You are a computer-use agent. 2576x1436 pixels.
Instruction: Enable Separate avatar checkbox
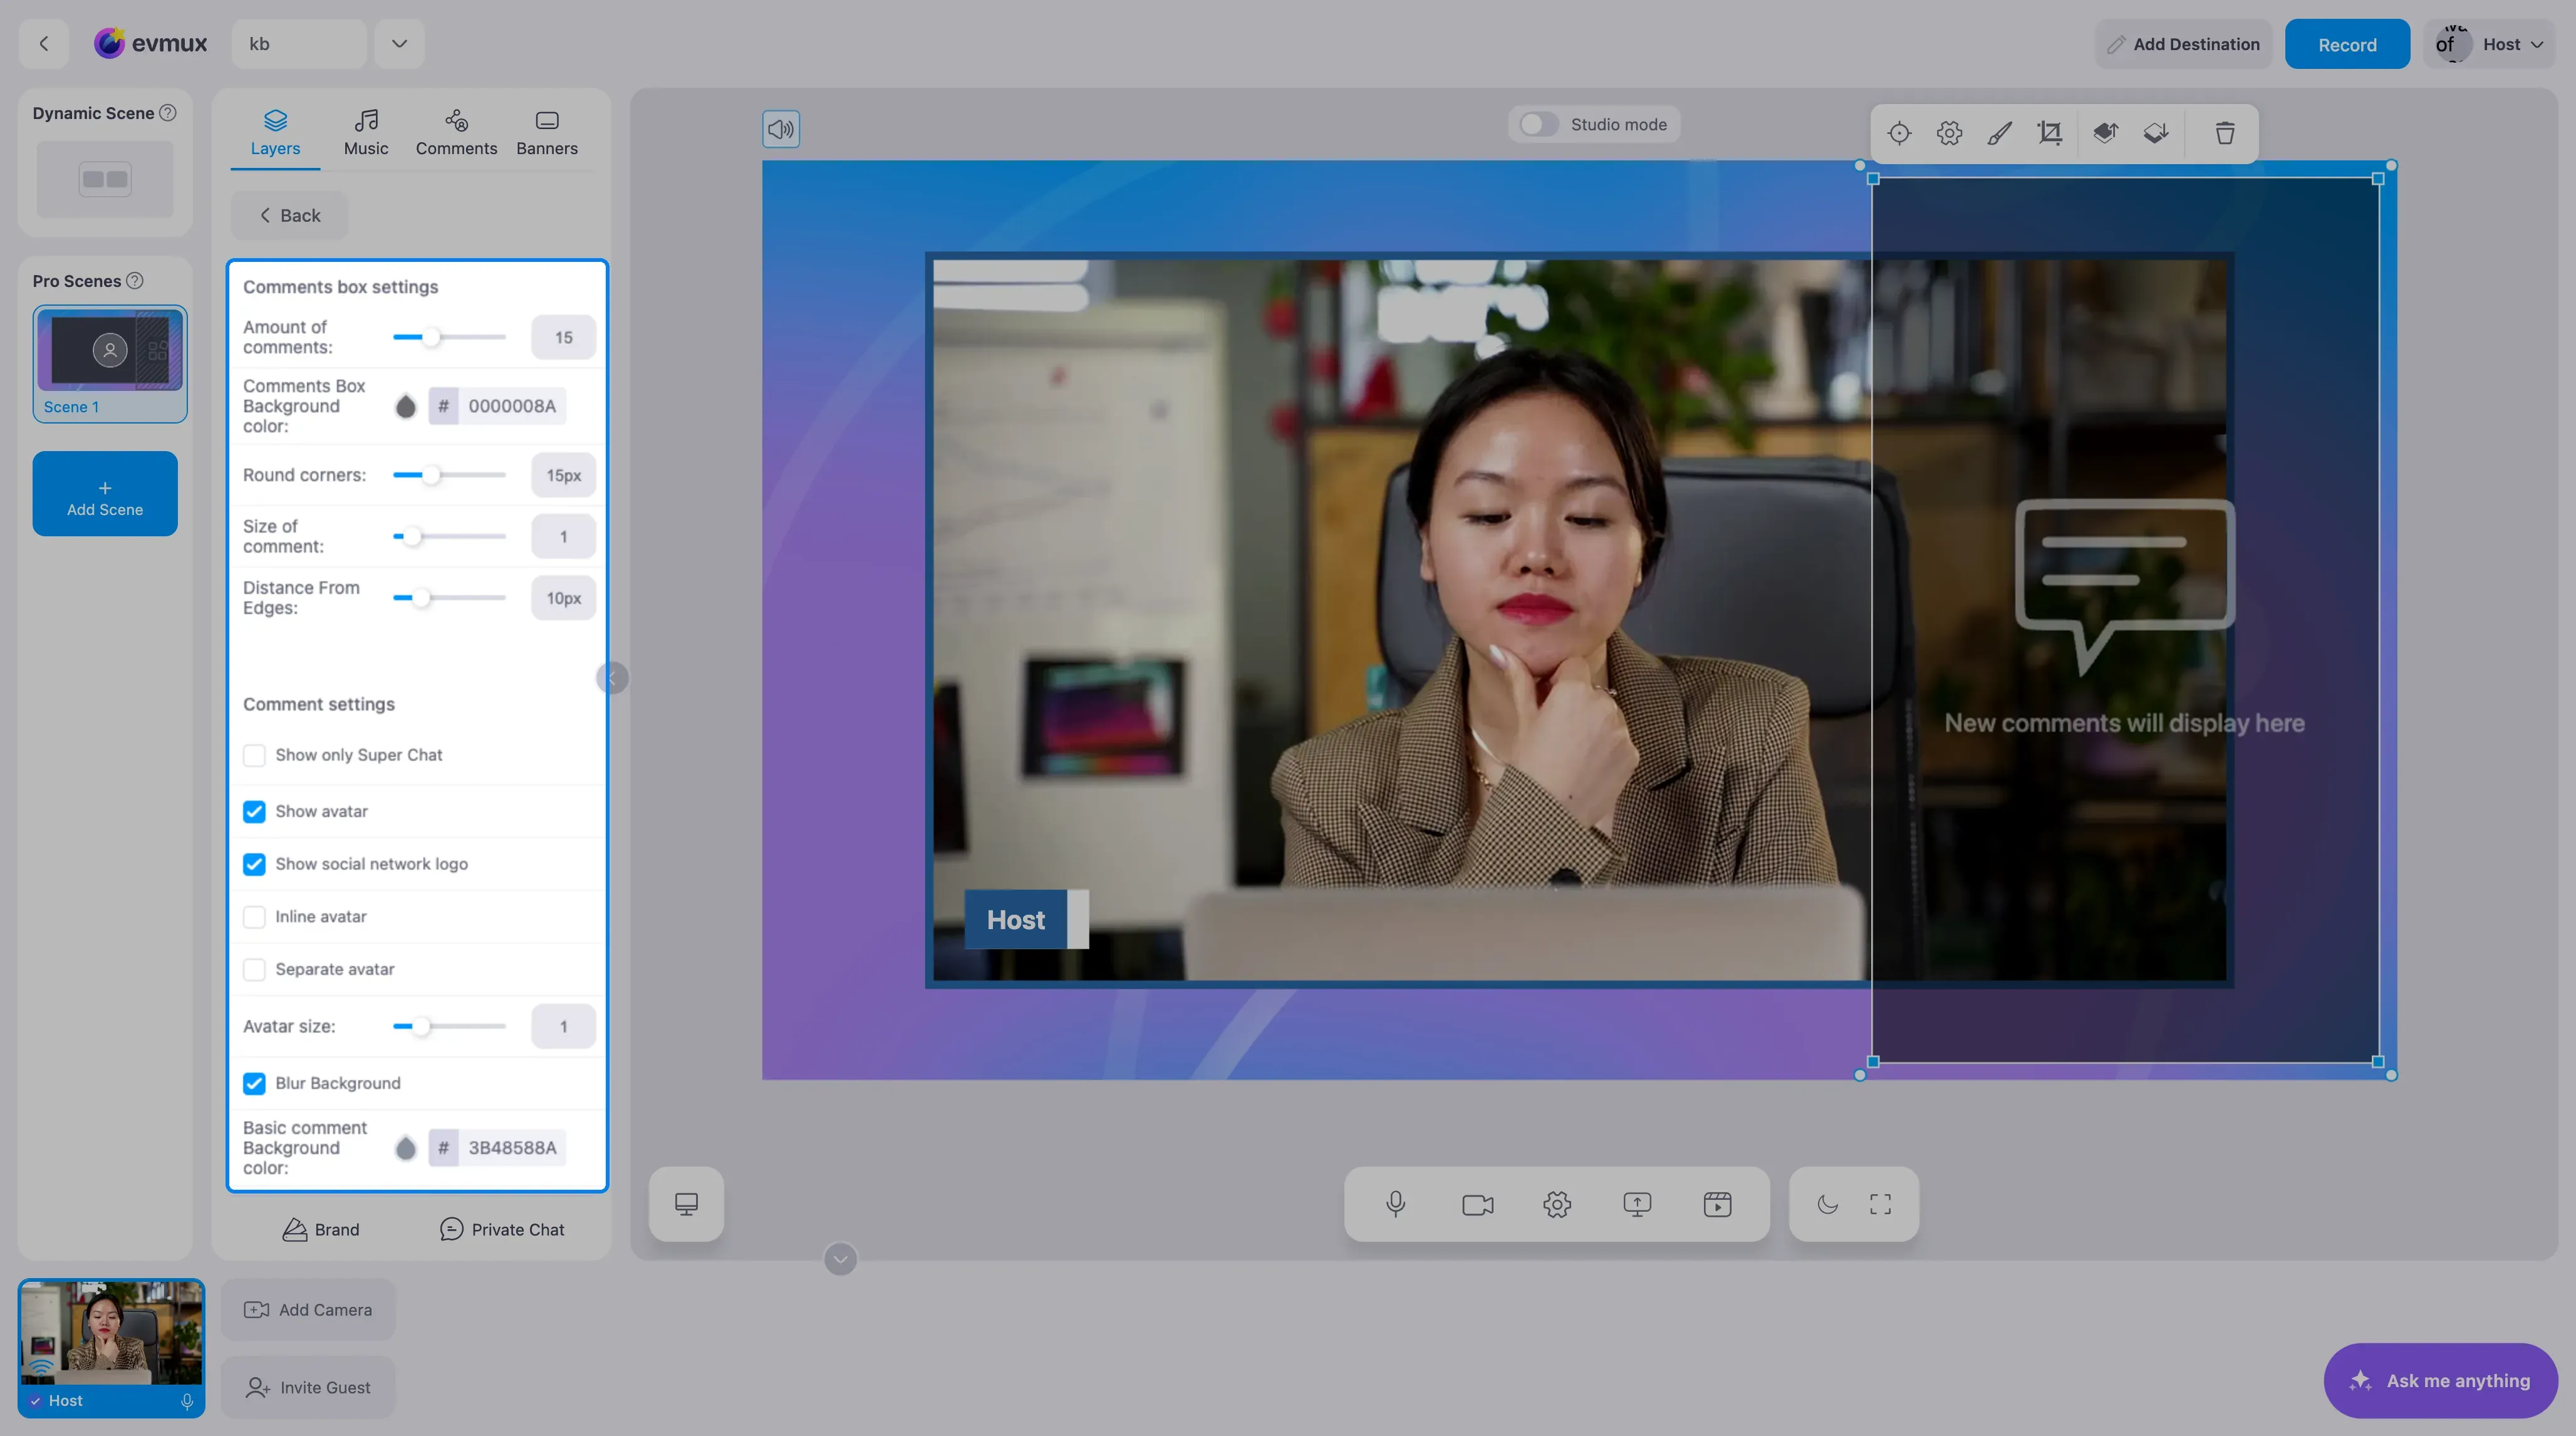click(254, 970)
